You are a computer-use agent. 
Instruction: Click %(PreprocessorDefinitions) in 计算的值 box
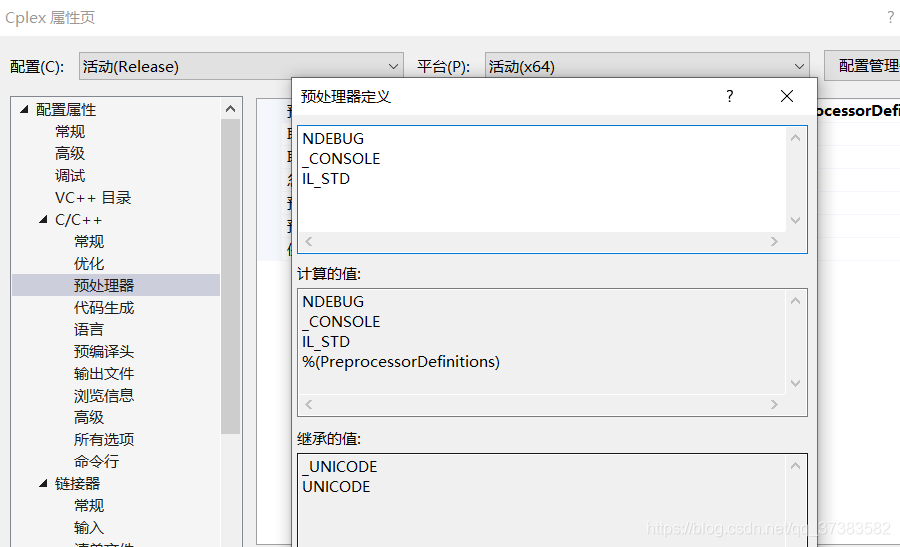pyautogui.click(x=401, y=362)
